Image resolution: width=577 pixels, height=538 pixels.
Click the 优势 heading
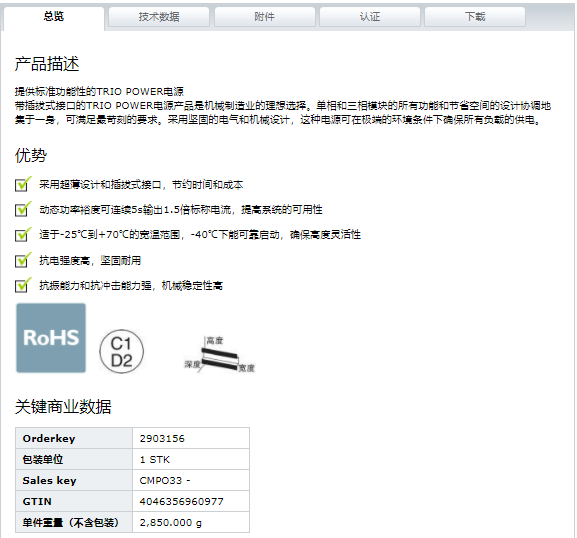(x=31, y=155)
